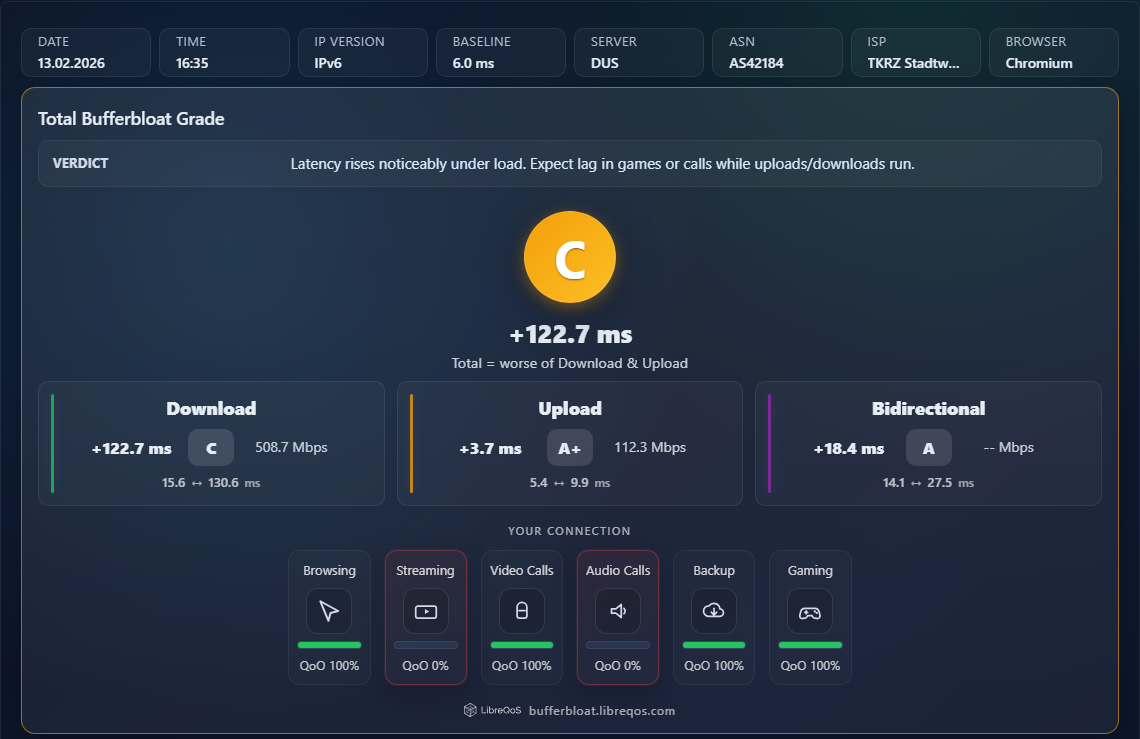Select the Upload result card heading
Image resolution: width=1140 pixels, height=739 pixels.
point(570,409)
